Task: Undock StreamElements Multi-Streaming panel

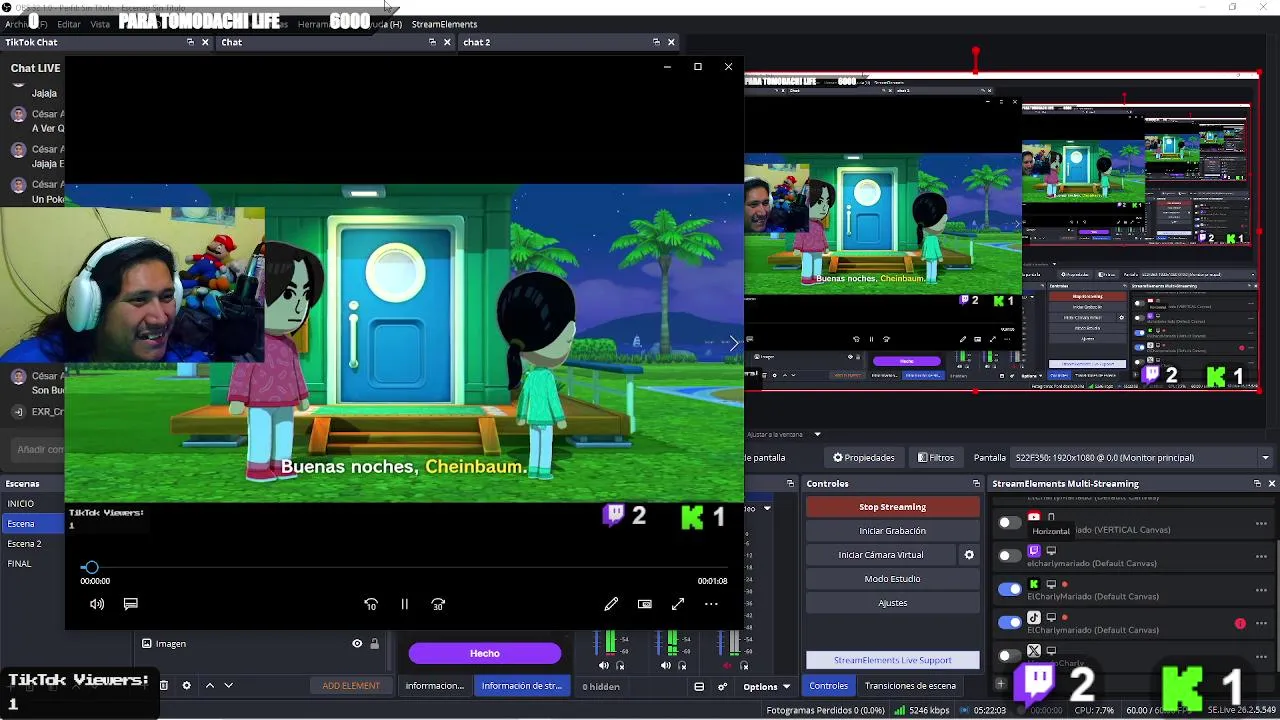Action: [x=1257, y=484]
